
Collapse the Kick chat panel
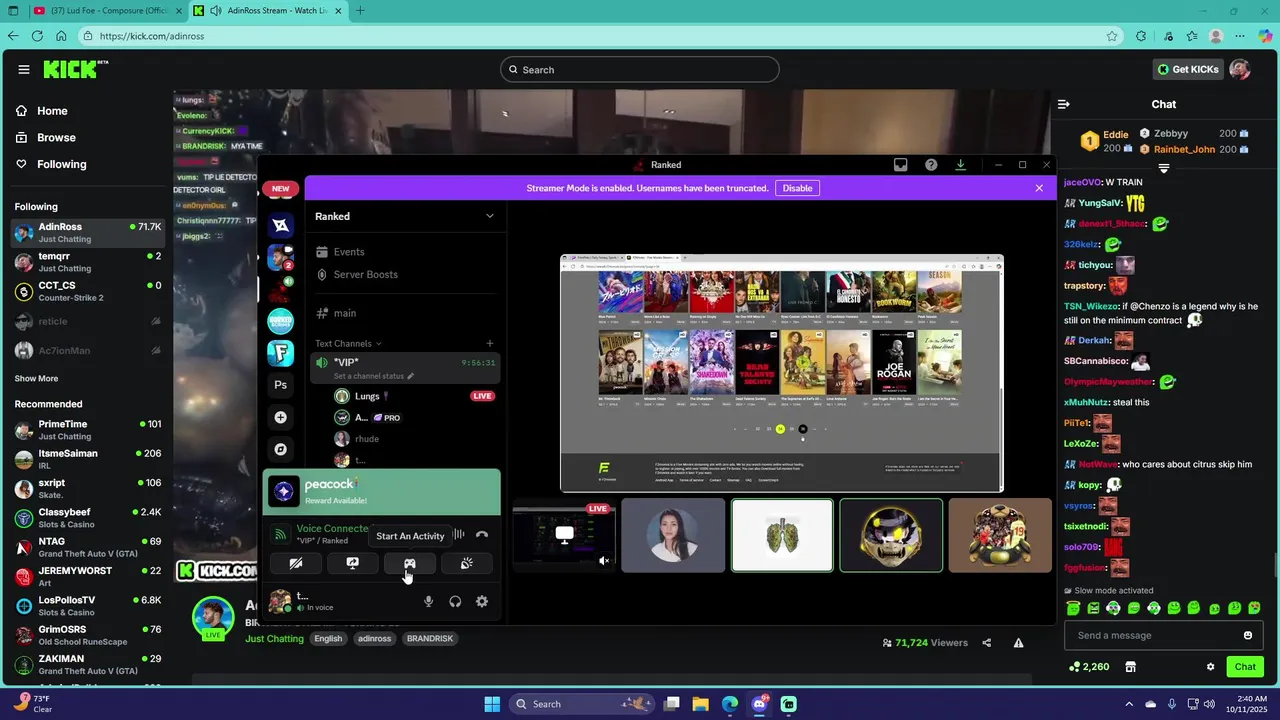point(1064,104)
